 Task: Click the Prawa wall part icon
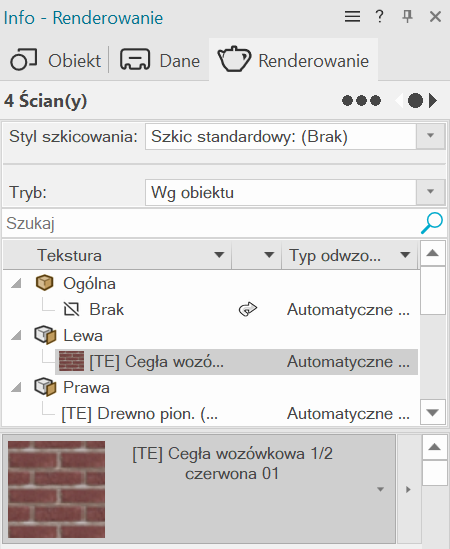(45, 387)
